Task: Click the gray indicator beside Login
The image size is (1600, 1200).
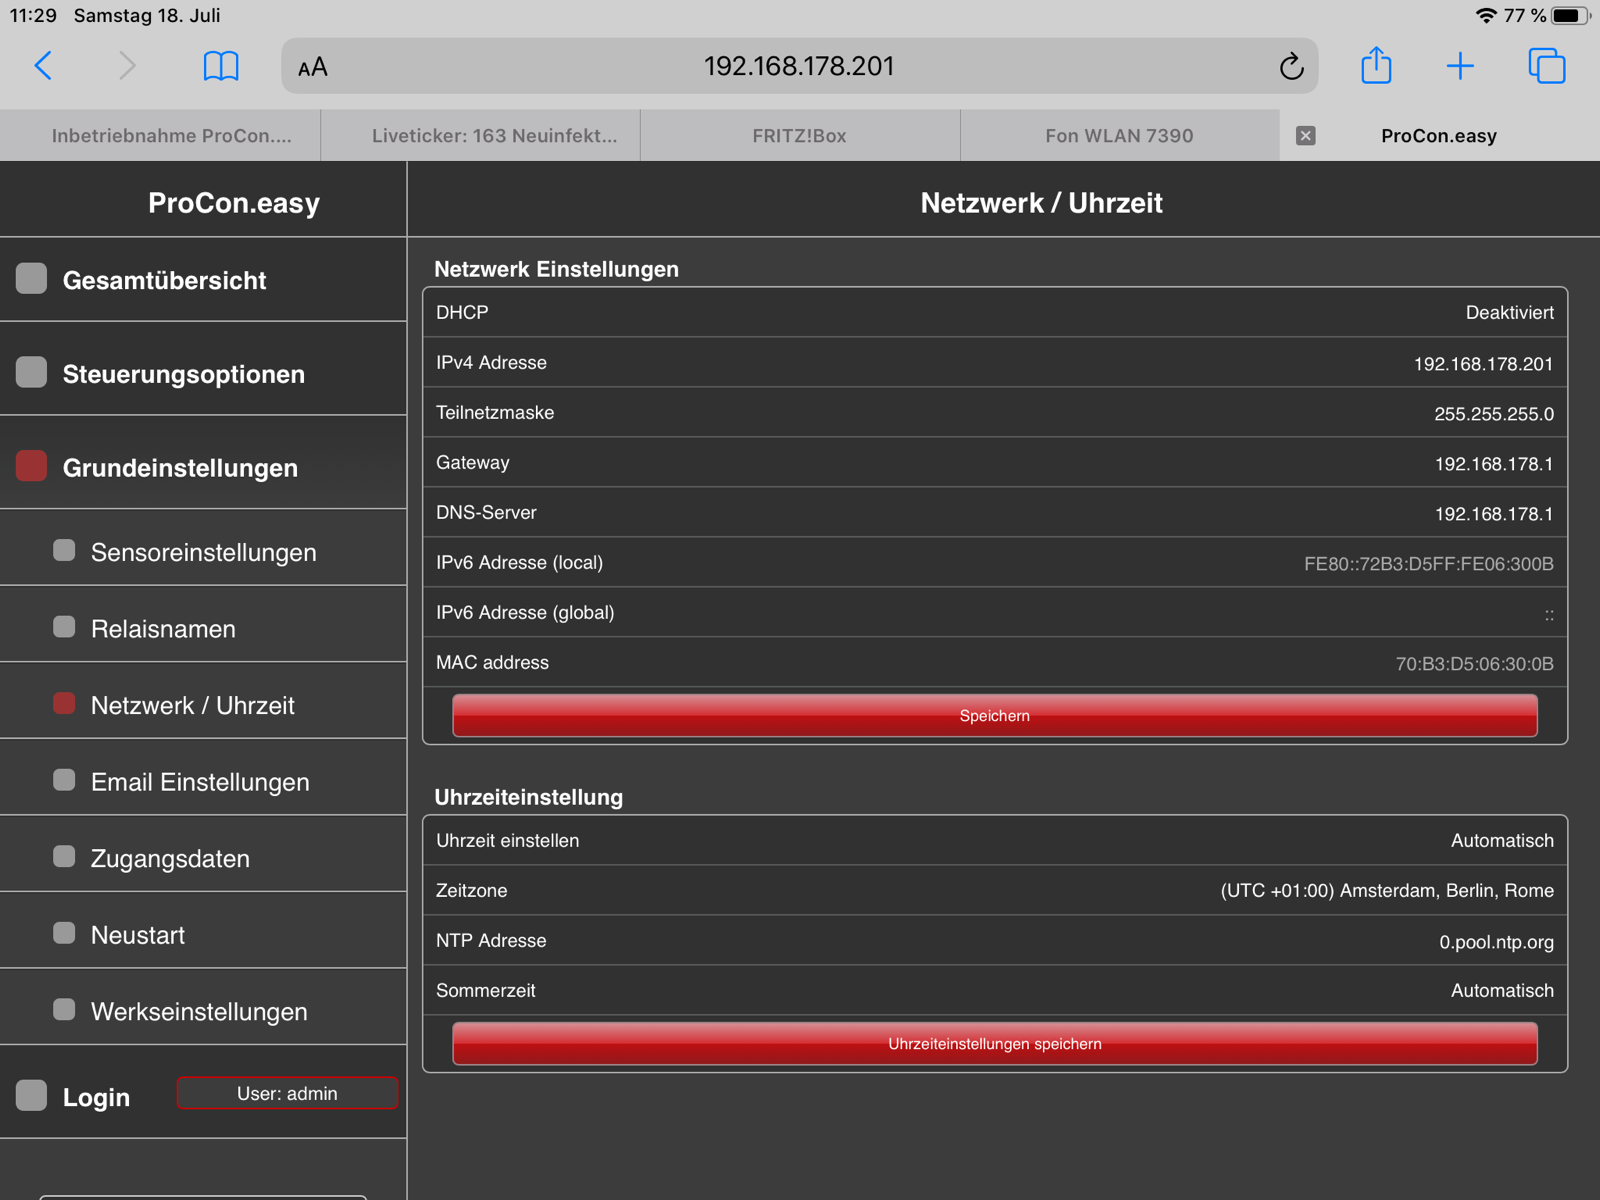Action: click(x=31, y=1095)
